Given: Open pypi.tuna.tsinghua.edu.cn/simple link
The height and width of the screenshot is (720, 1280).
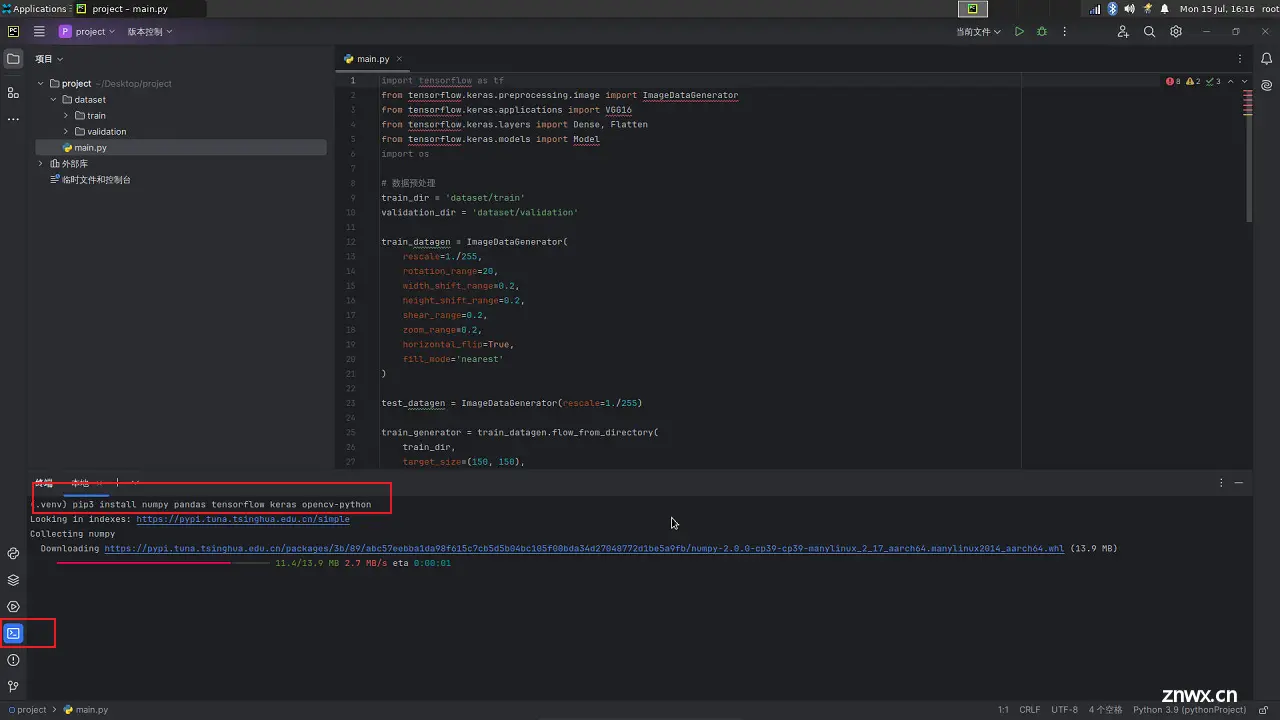Looking at the screenshot, I should click(x=243, y=519).
